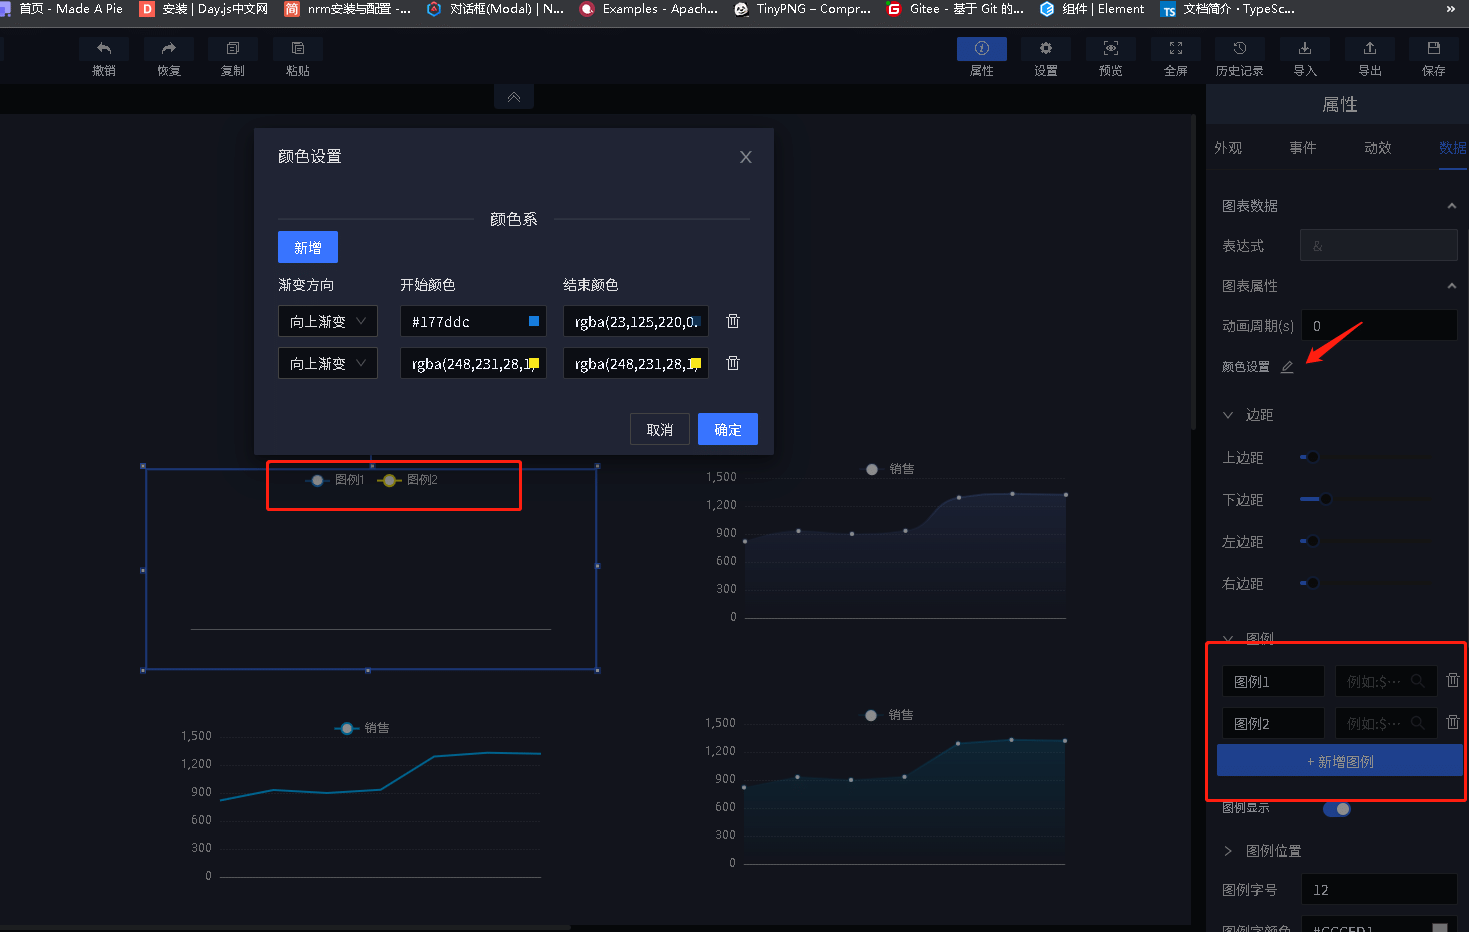1469x932 pixels.
Task: Click the edit pencil next to 颜色设置
Action: (1287, 367)
